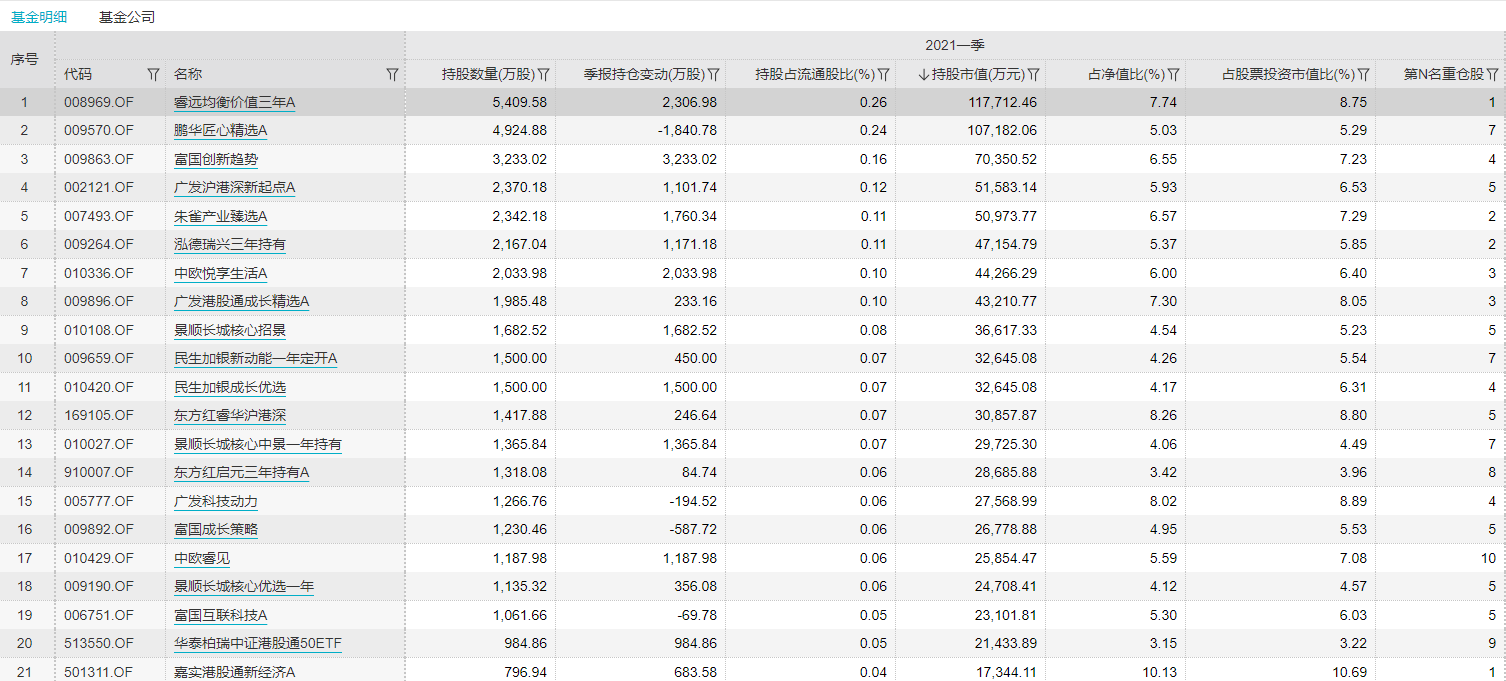This screenshot has height=681, width=1506.
Task: Select code cell 002121.OF
Action: (99, 187)
